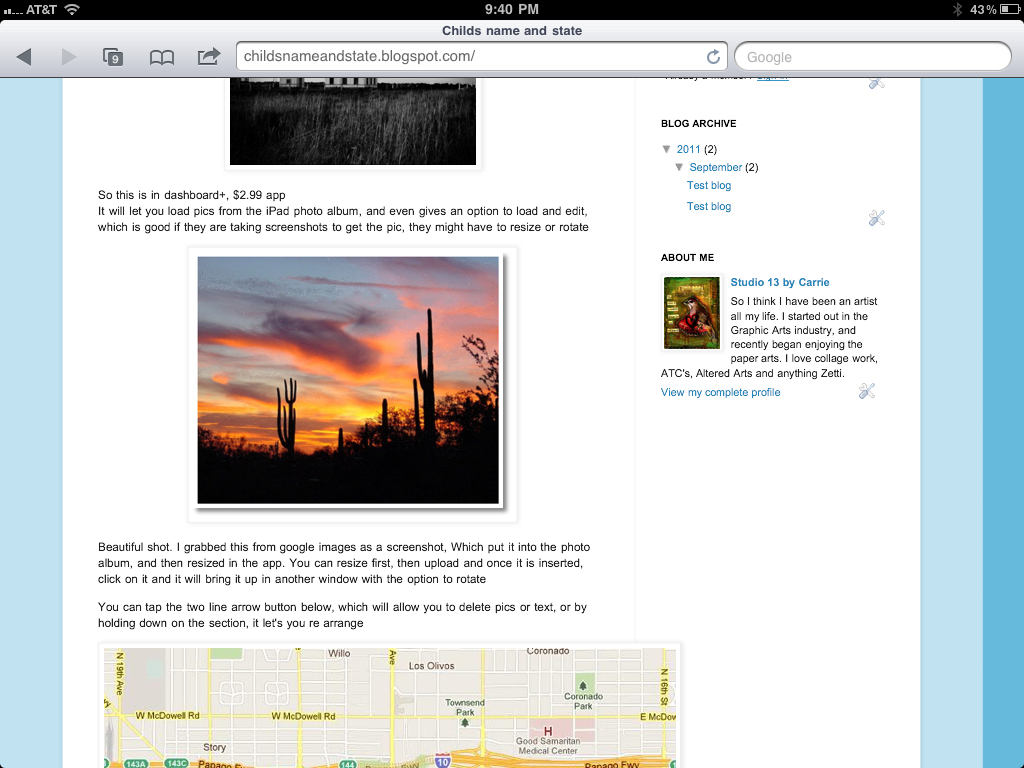Tap the share action icon

click(209, 56)
